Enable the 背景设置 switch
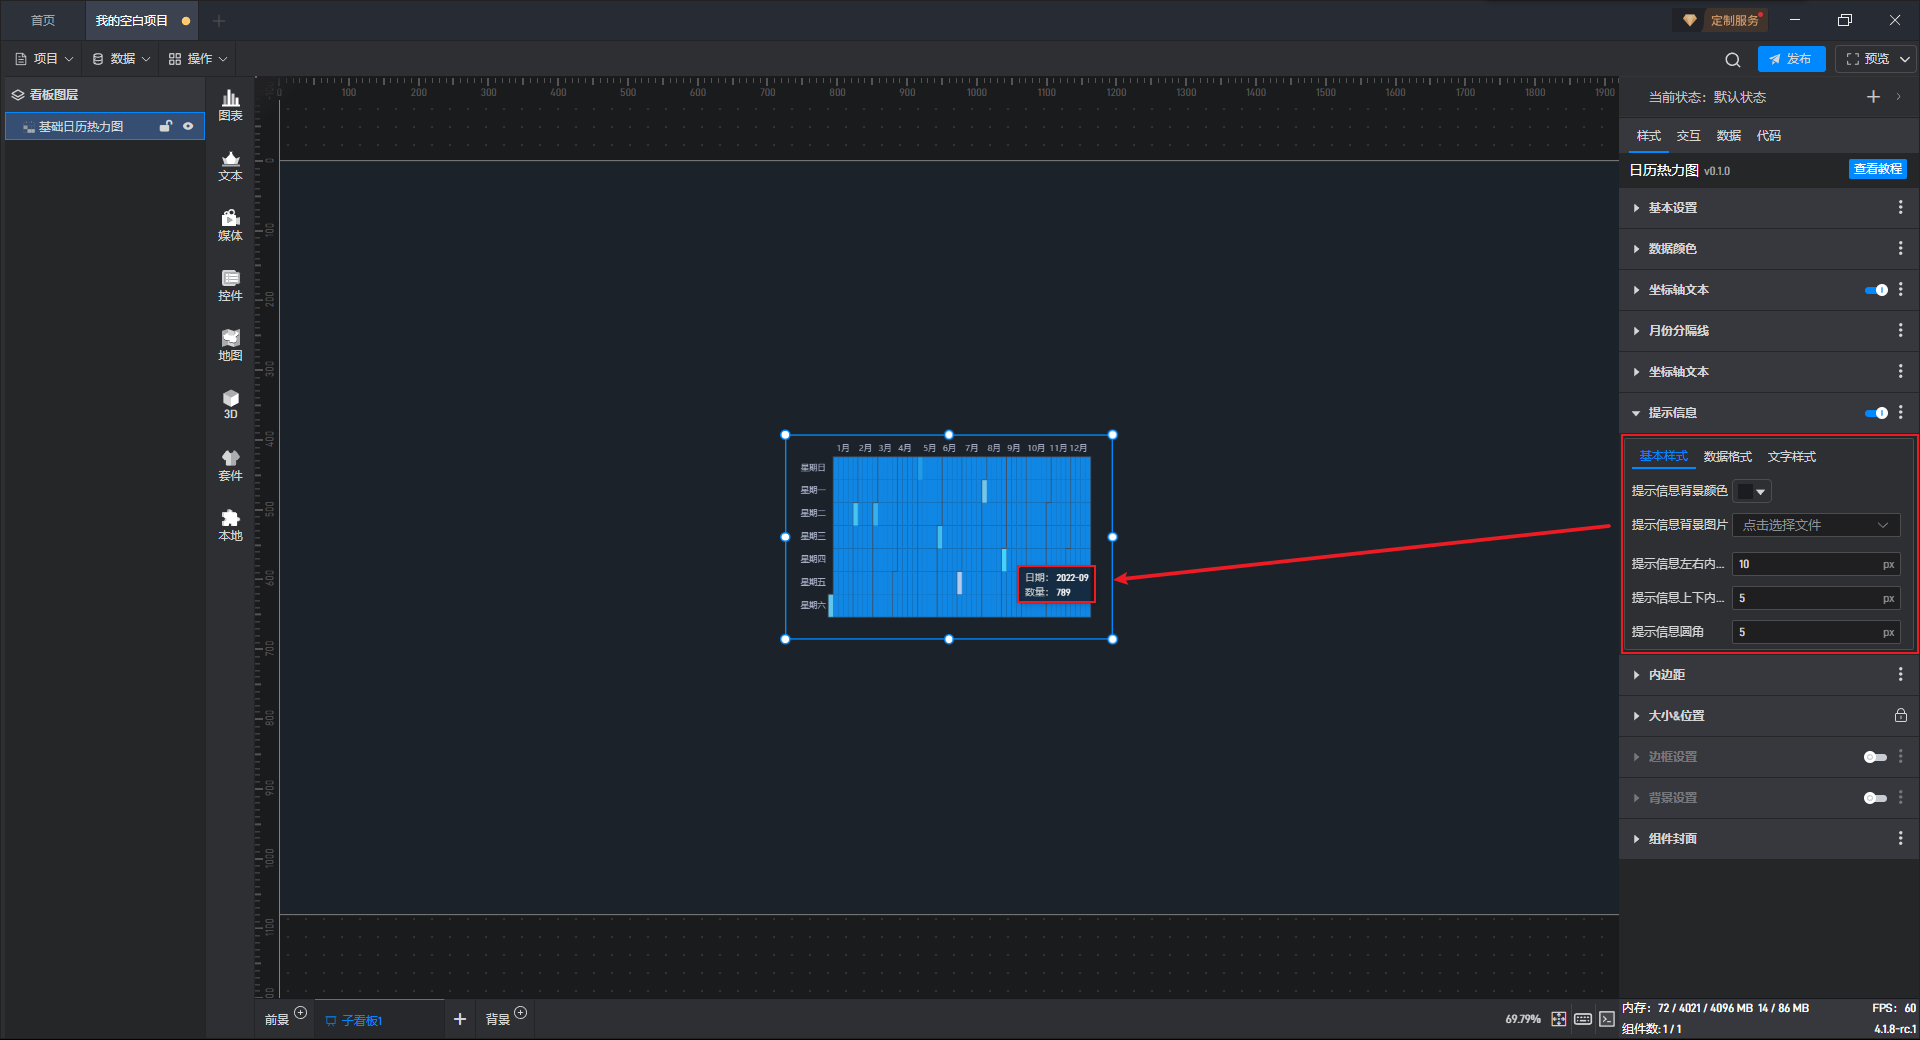Viewport: 1920px width, 1040px height. tap(1875, 798)
